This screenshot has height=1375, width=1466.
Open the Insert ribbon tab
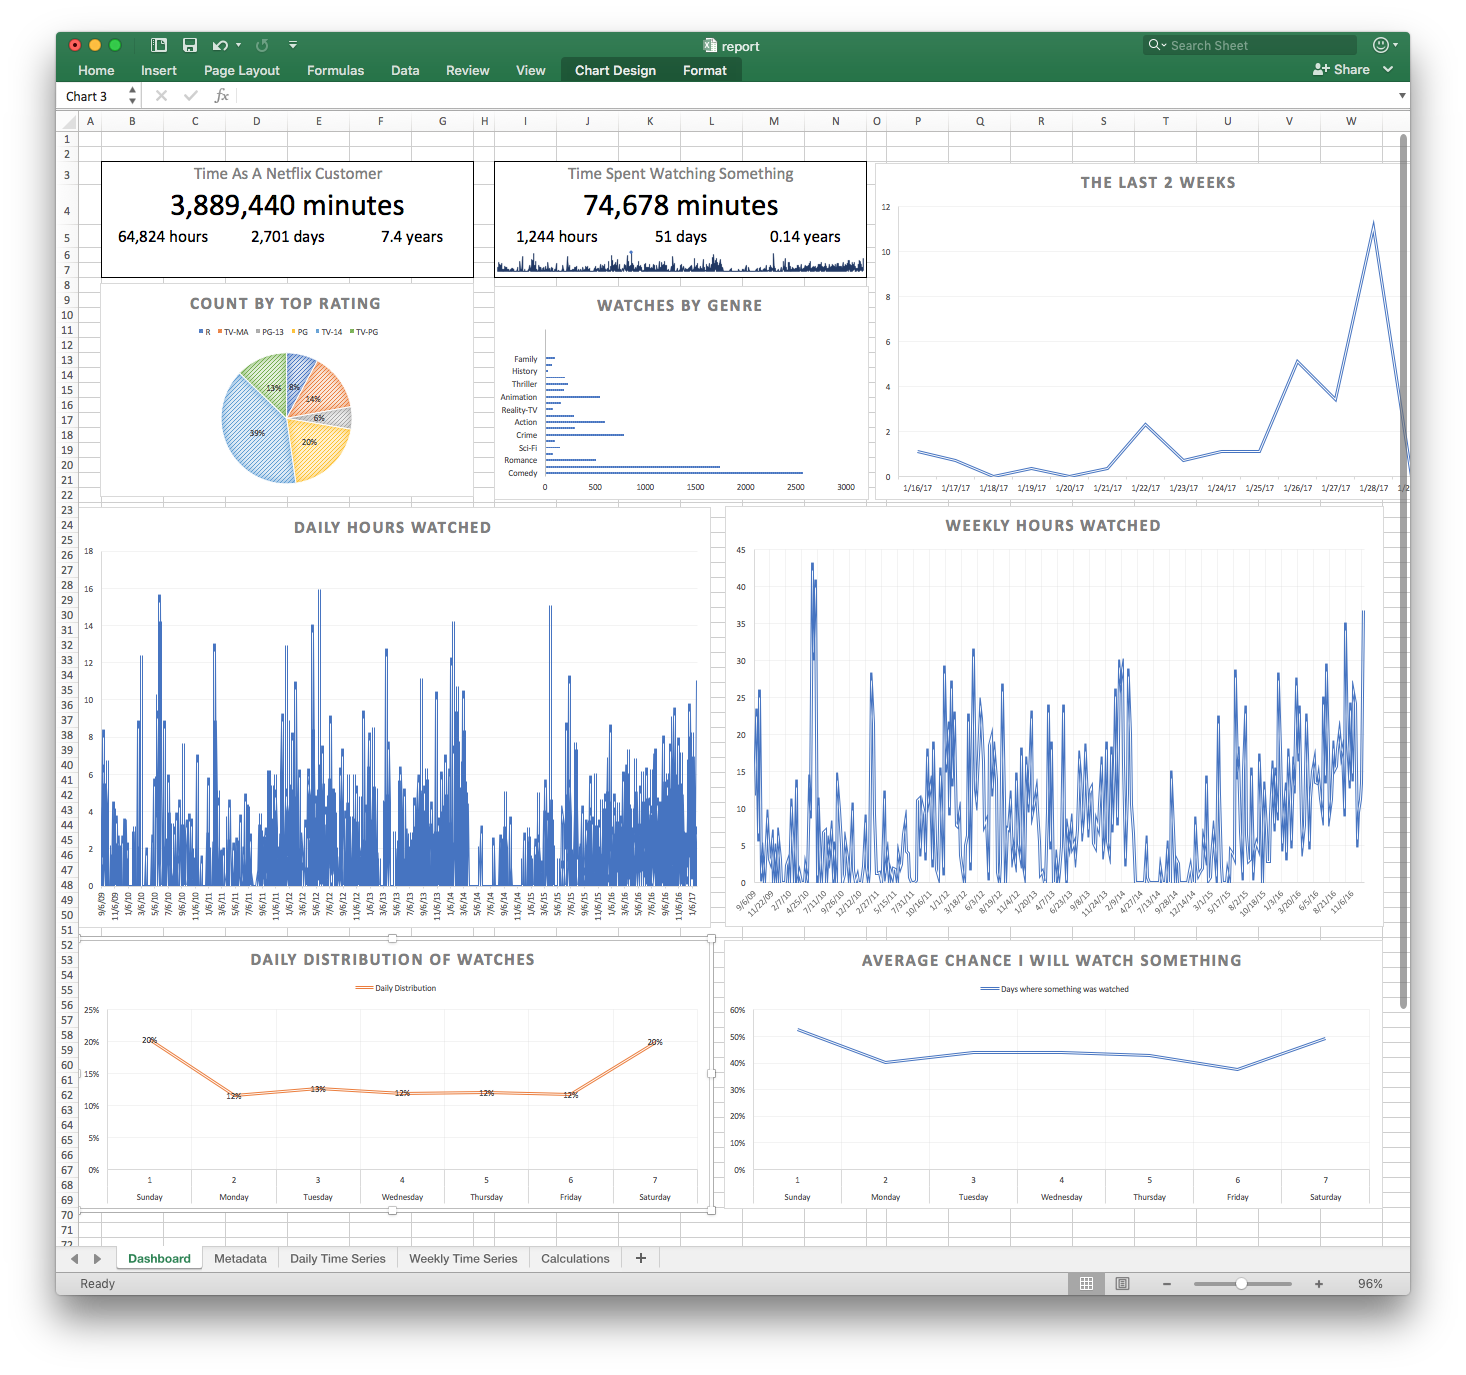pos(159,70)
